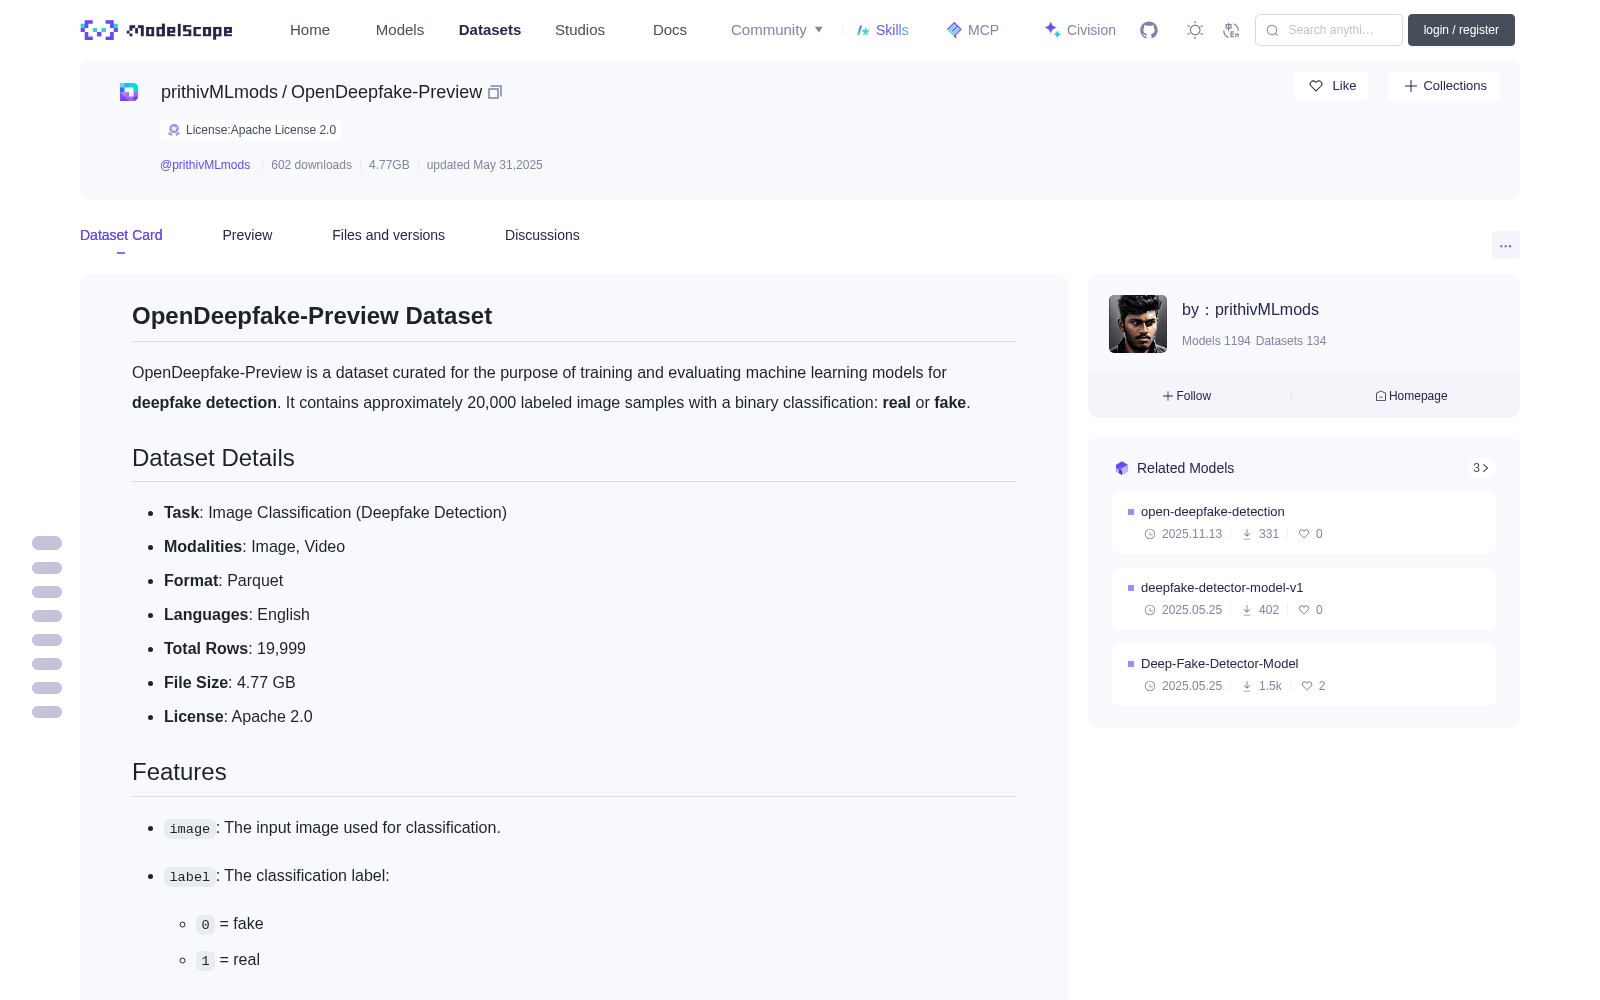Click the Skills sparkle icon
Screen dimensions: 1600x1000
[863, 30]
